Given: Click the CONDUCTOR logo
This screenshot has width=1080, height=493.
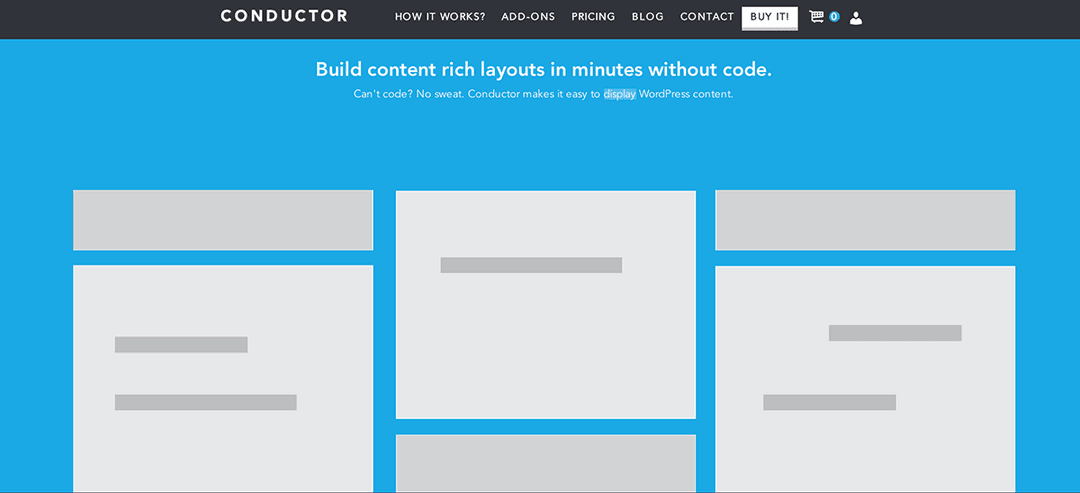Looking at the screenshot, I should point(284,16).
